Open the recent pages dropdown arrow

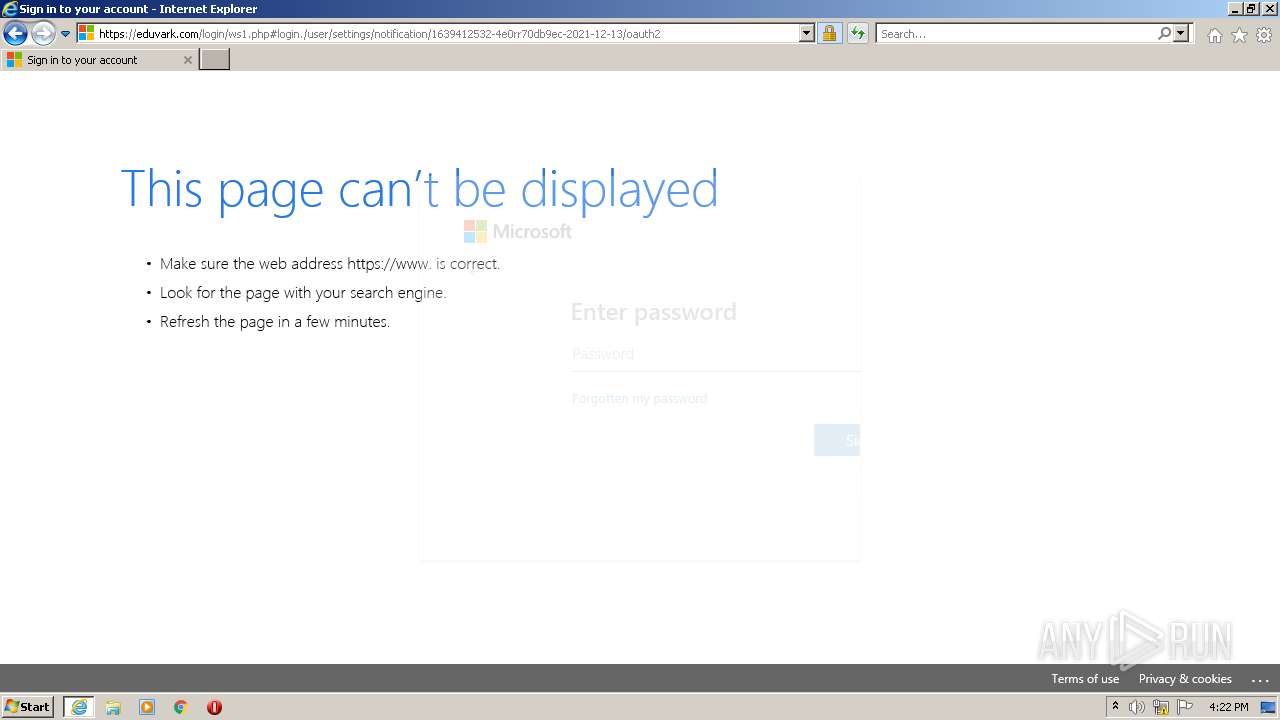tap(65, 34)
